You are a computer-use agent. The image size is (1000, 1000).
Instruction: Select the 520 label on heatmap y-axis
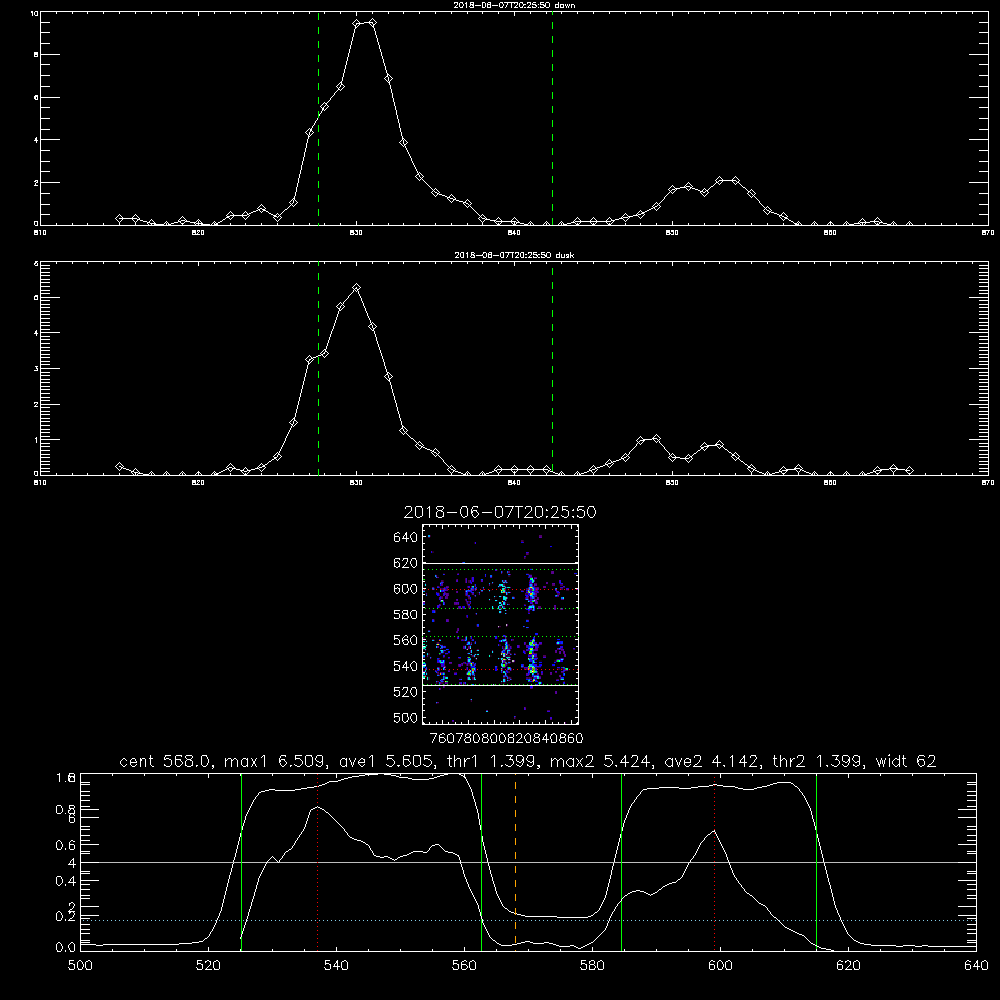(406, 692)
